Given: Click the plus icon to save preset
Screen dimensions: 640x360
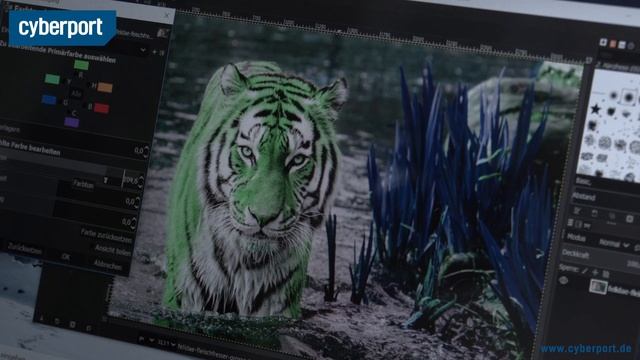Looking at the screenshot, I should click(x=154, y=52).
